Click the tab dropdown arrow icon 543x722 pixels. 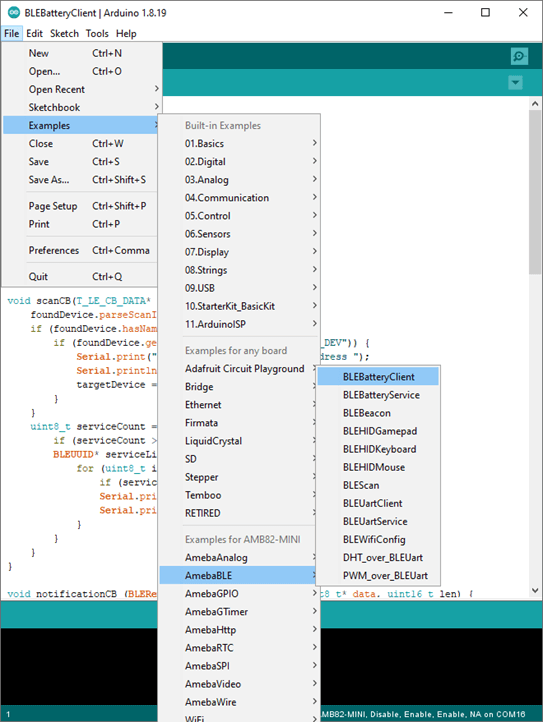point(515,83)
